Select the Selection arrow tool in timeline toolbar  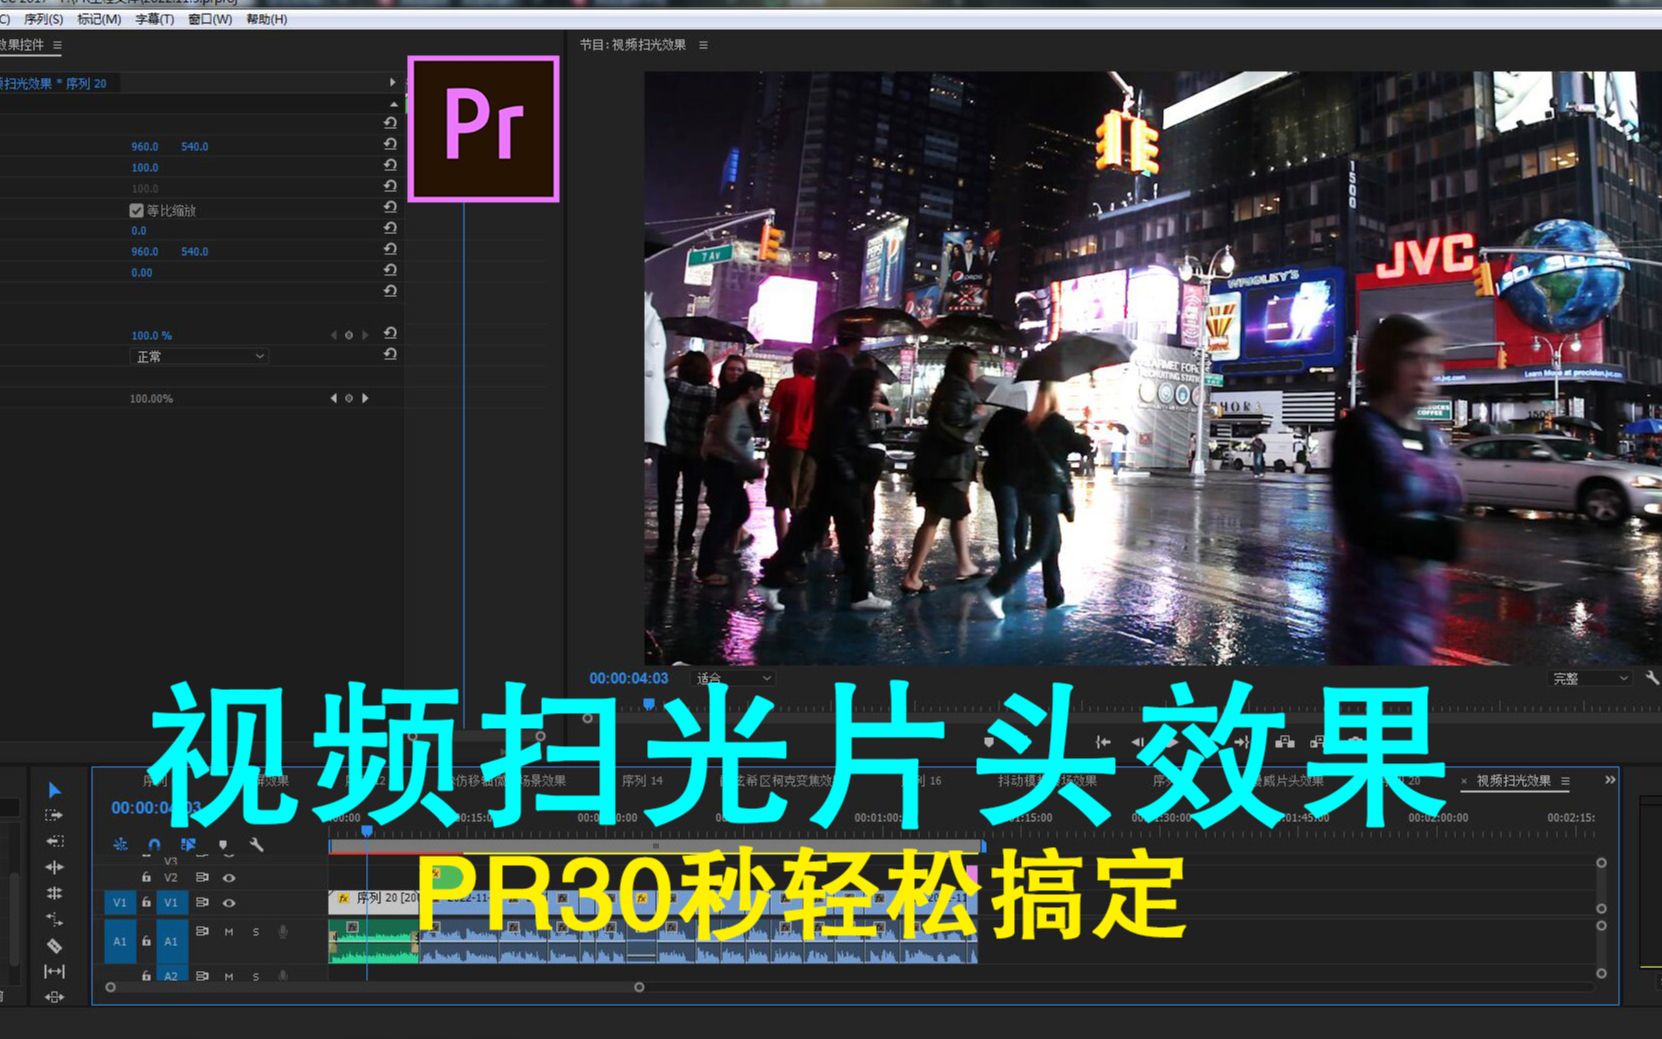tap(54, 791)
